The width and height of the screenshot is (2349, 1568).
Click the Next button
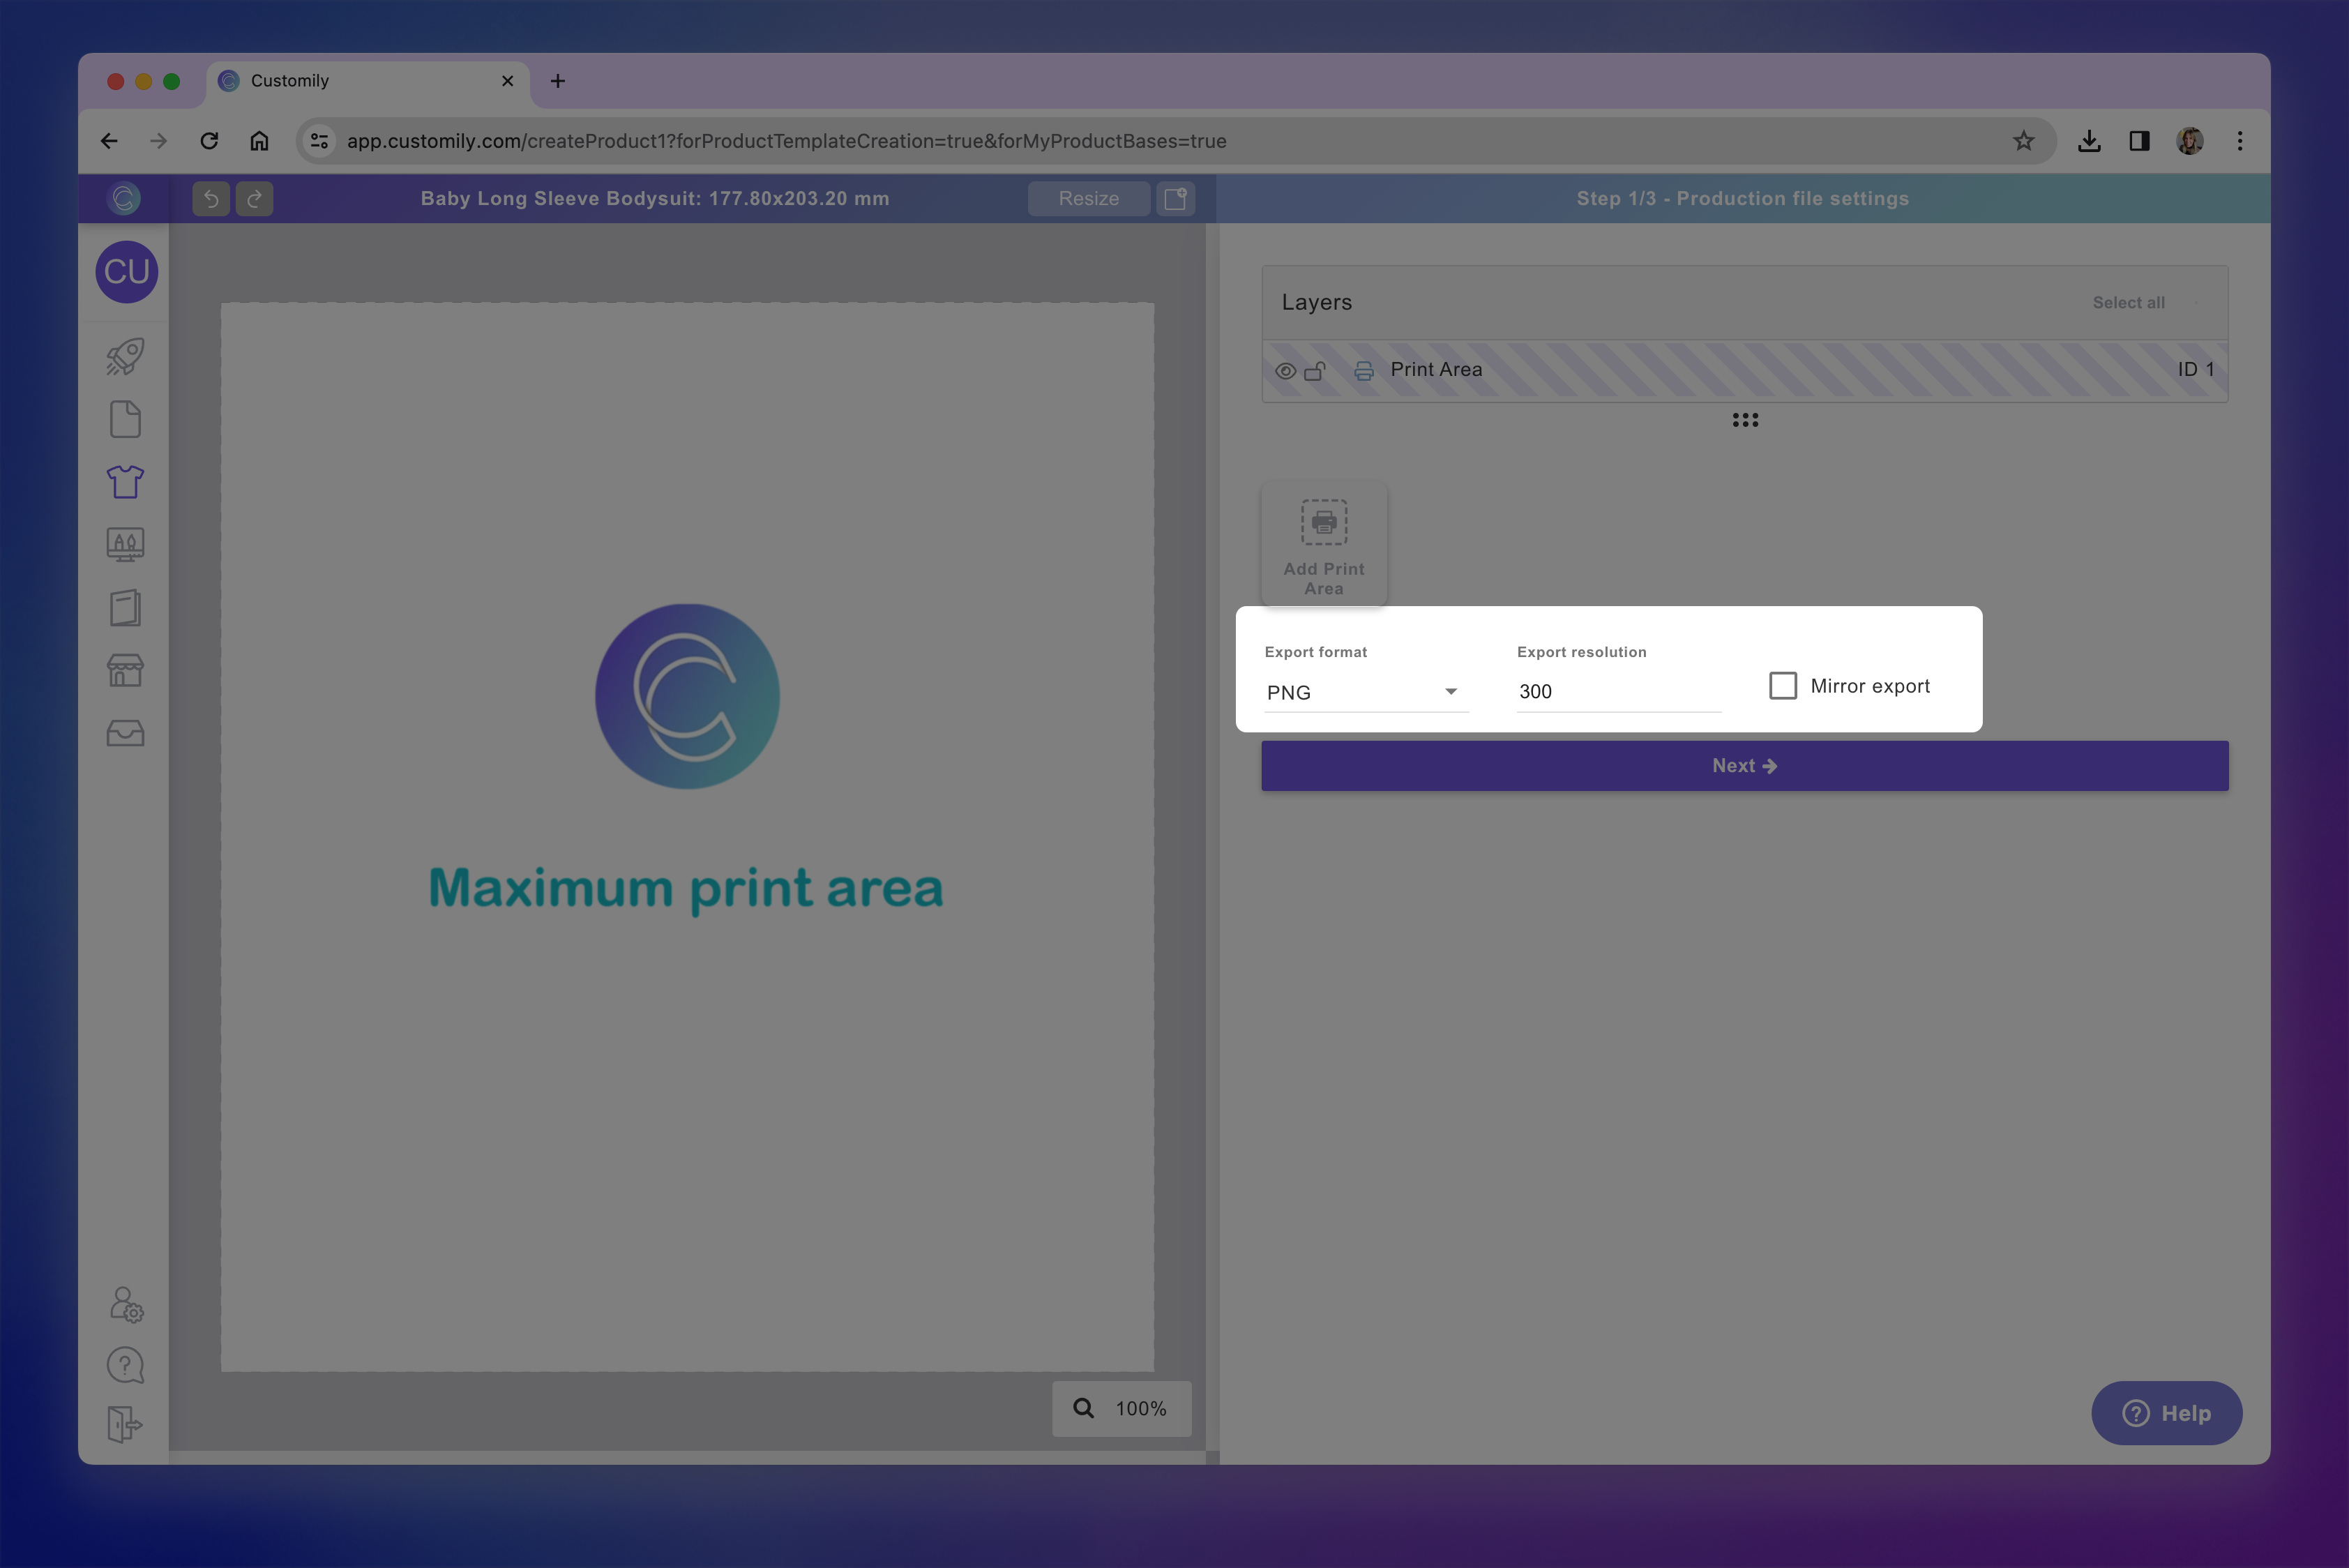coord(1744,766)
